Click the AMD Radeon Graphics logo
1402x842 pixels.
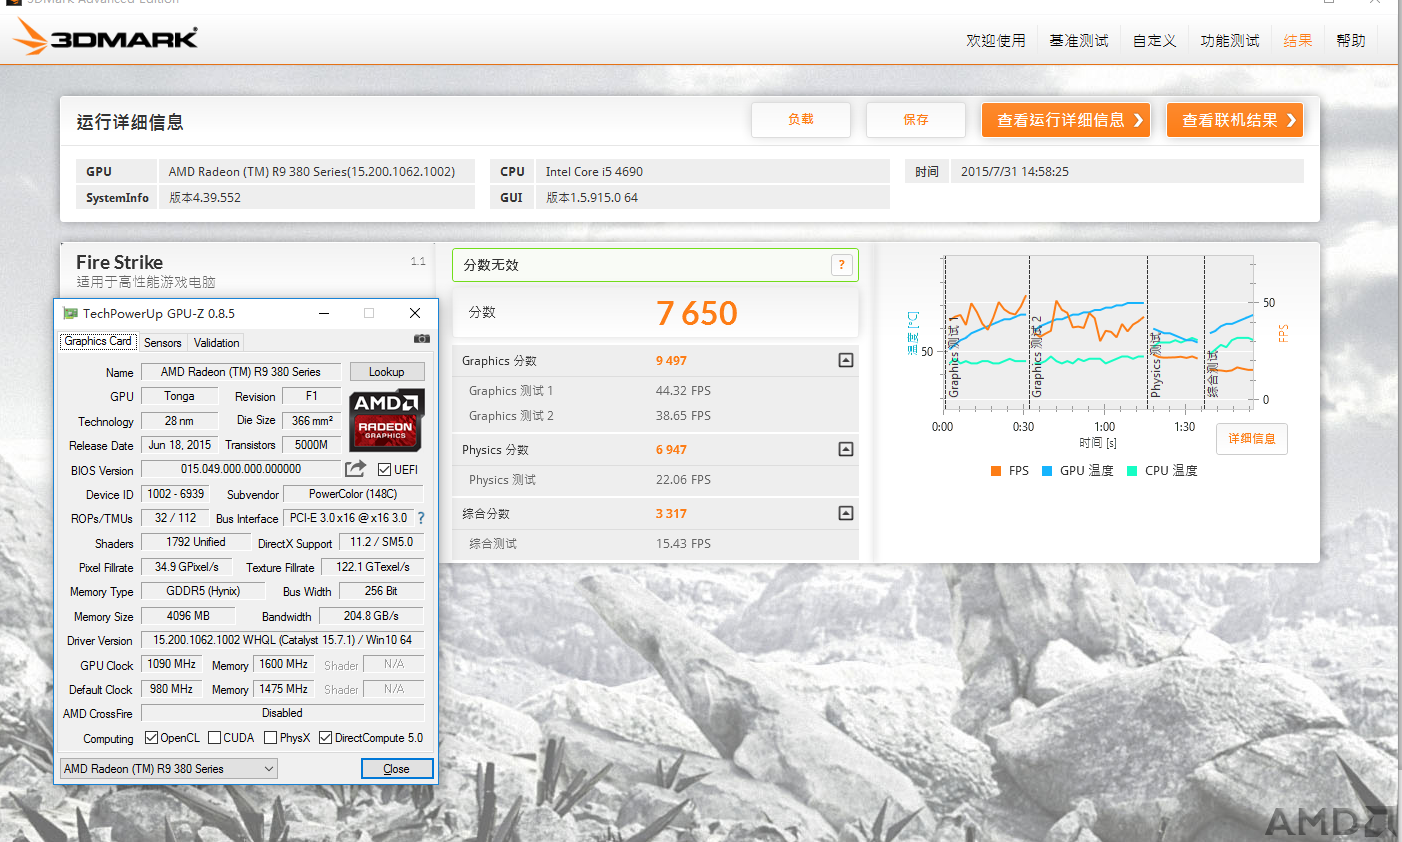click(x=387, y=419)
